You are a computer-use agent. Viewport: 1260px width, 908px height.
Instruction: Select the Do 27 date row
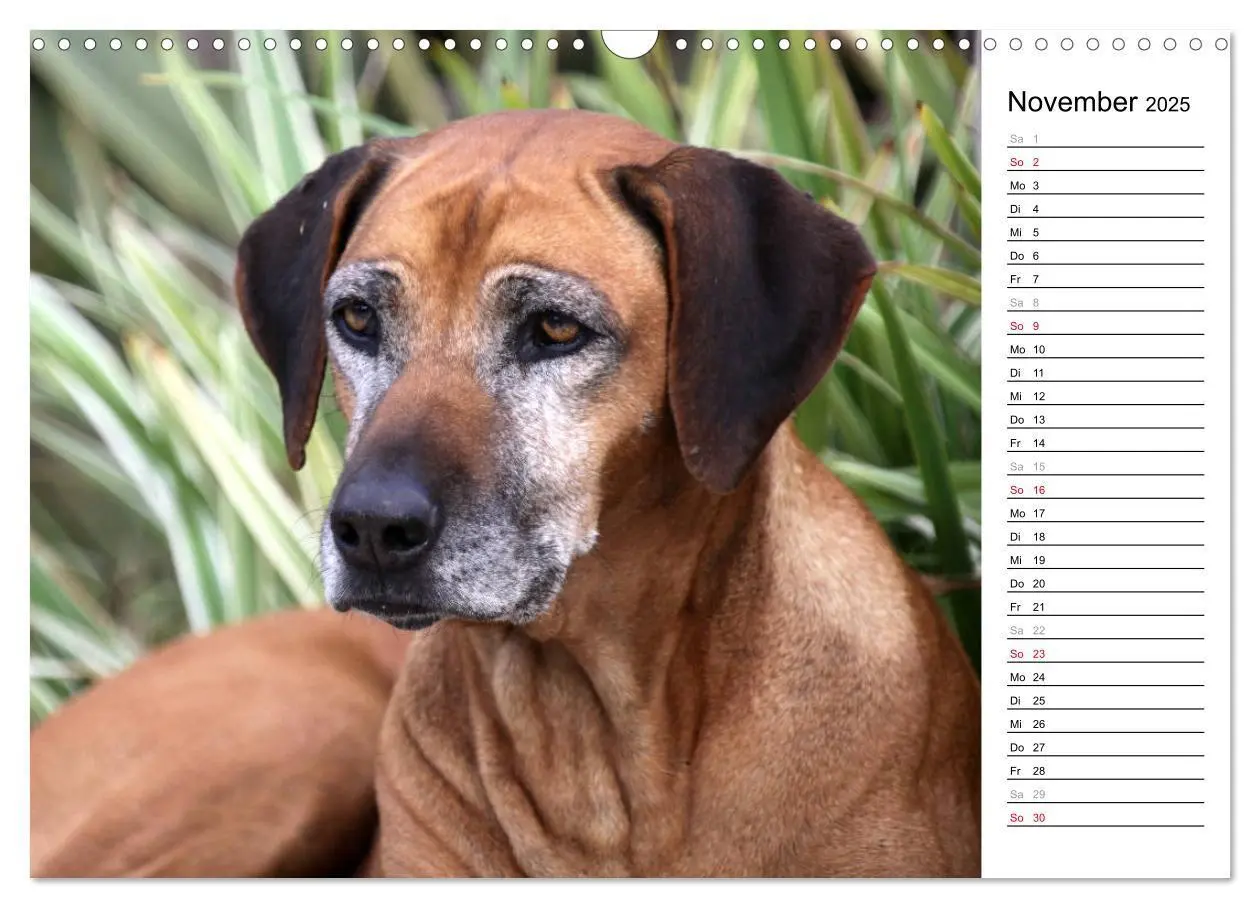[1105, 747]
